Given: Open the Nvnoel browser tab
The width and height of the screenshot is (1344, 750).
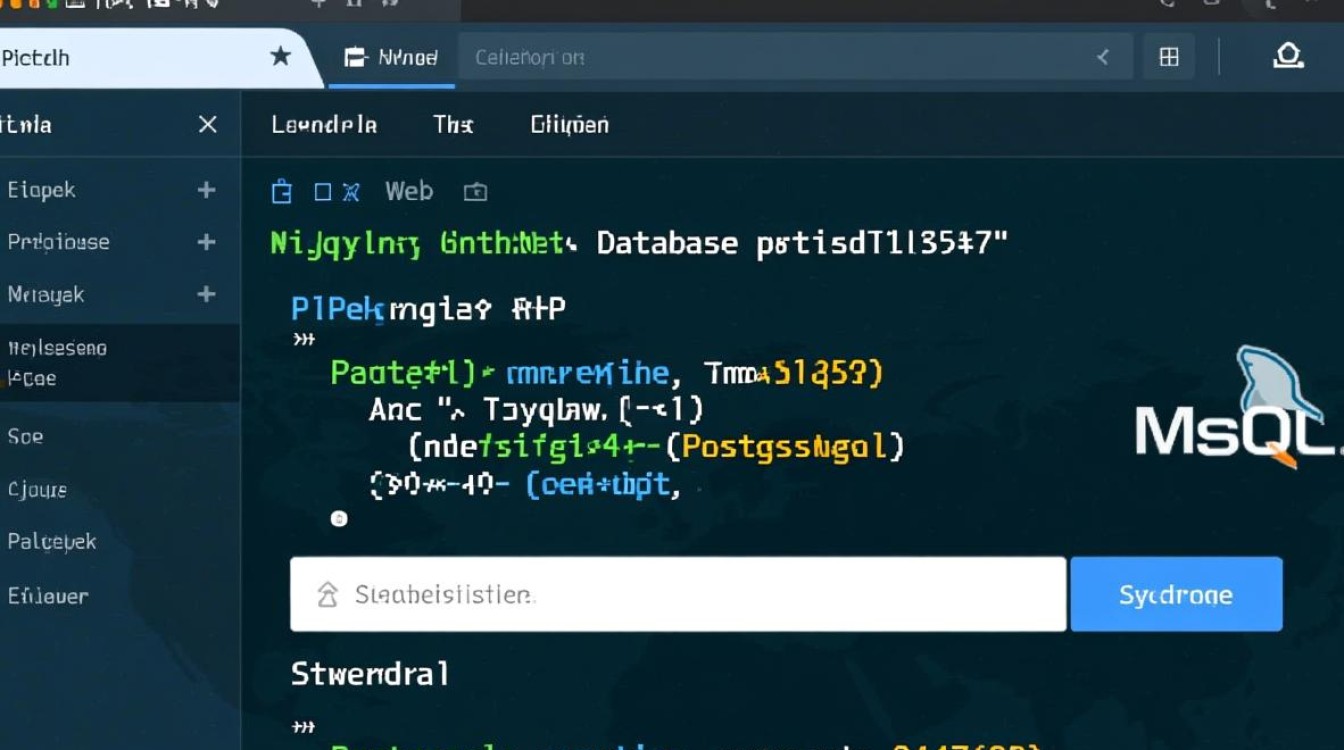Looking at the screenshot, I should pyautogui.click(x=391, y=58).
